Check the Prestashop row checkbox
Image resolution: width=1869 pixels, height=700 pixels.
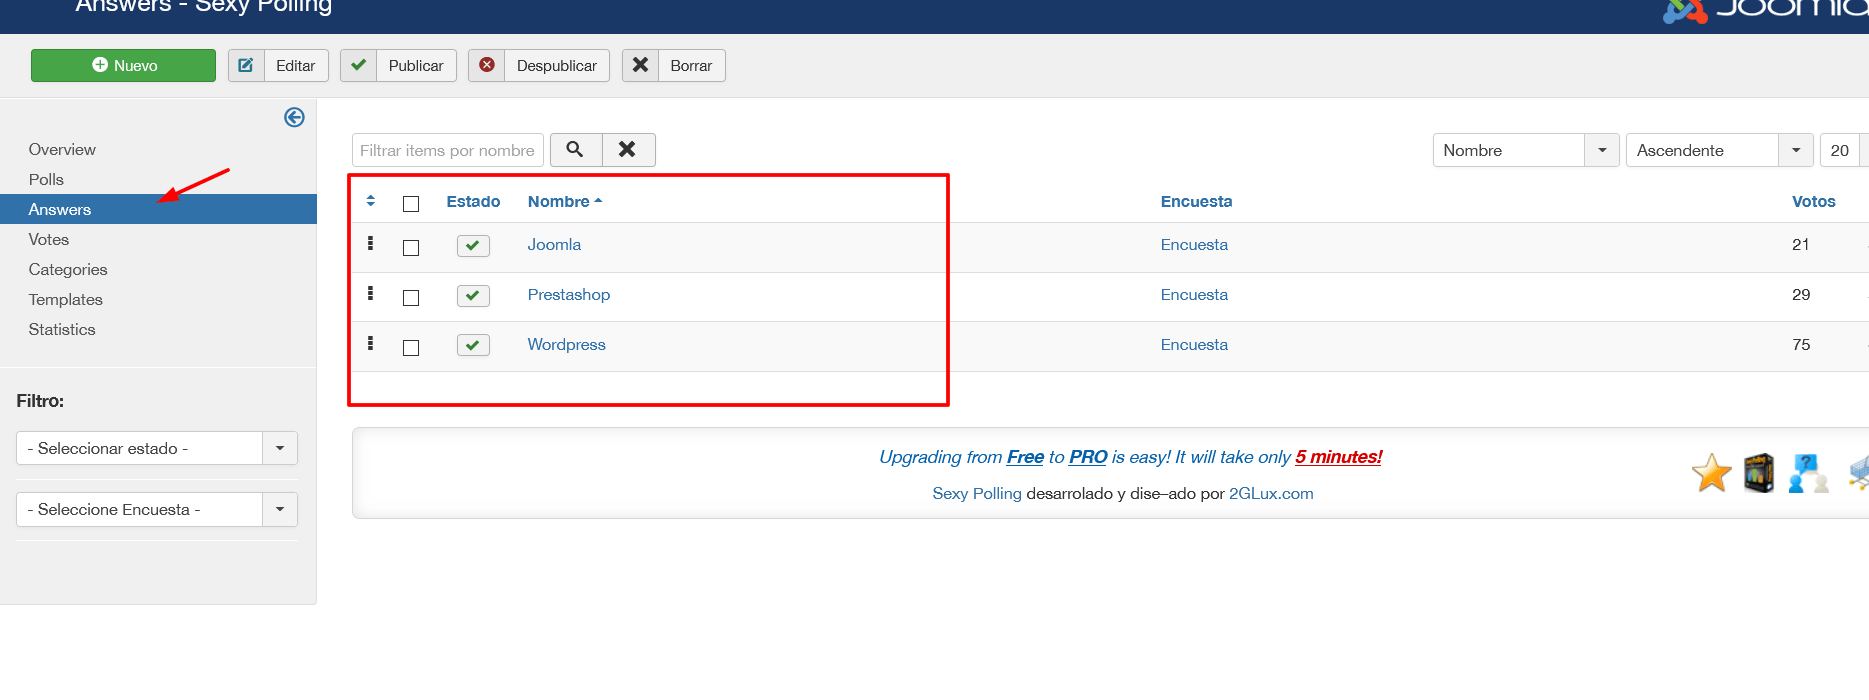pos(411,298)
